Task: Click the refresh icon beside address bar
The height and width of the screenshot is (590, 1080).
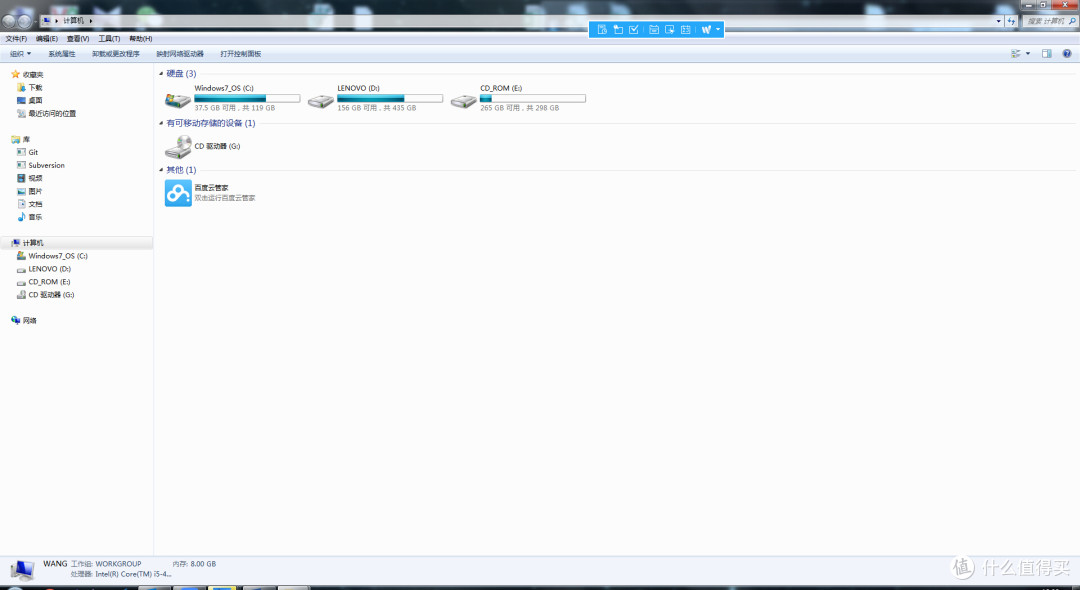Action: 1011,21
